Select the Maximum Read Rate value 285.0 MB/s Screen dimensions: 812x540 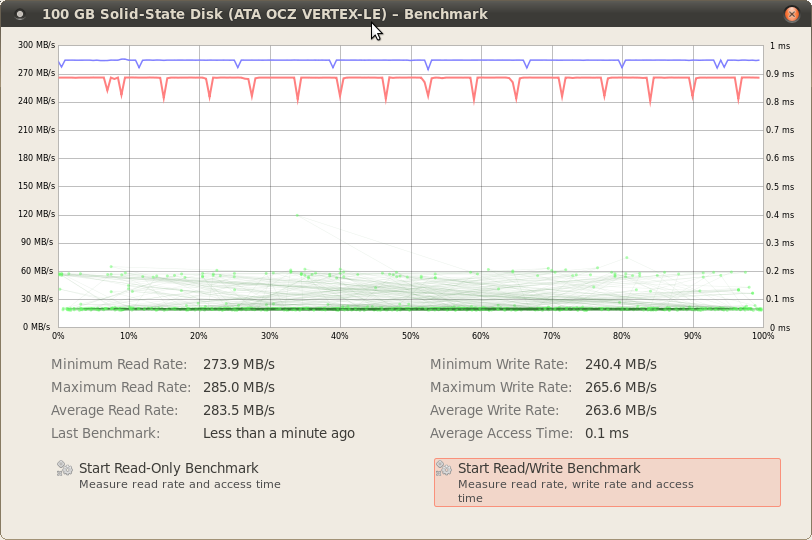(239, 387)
